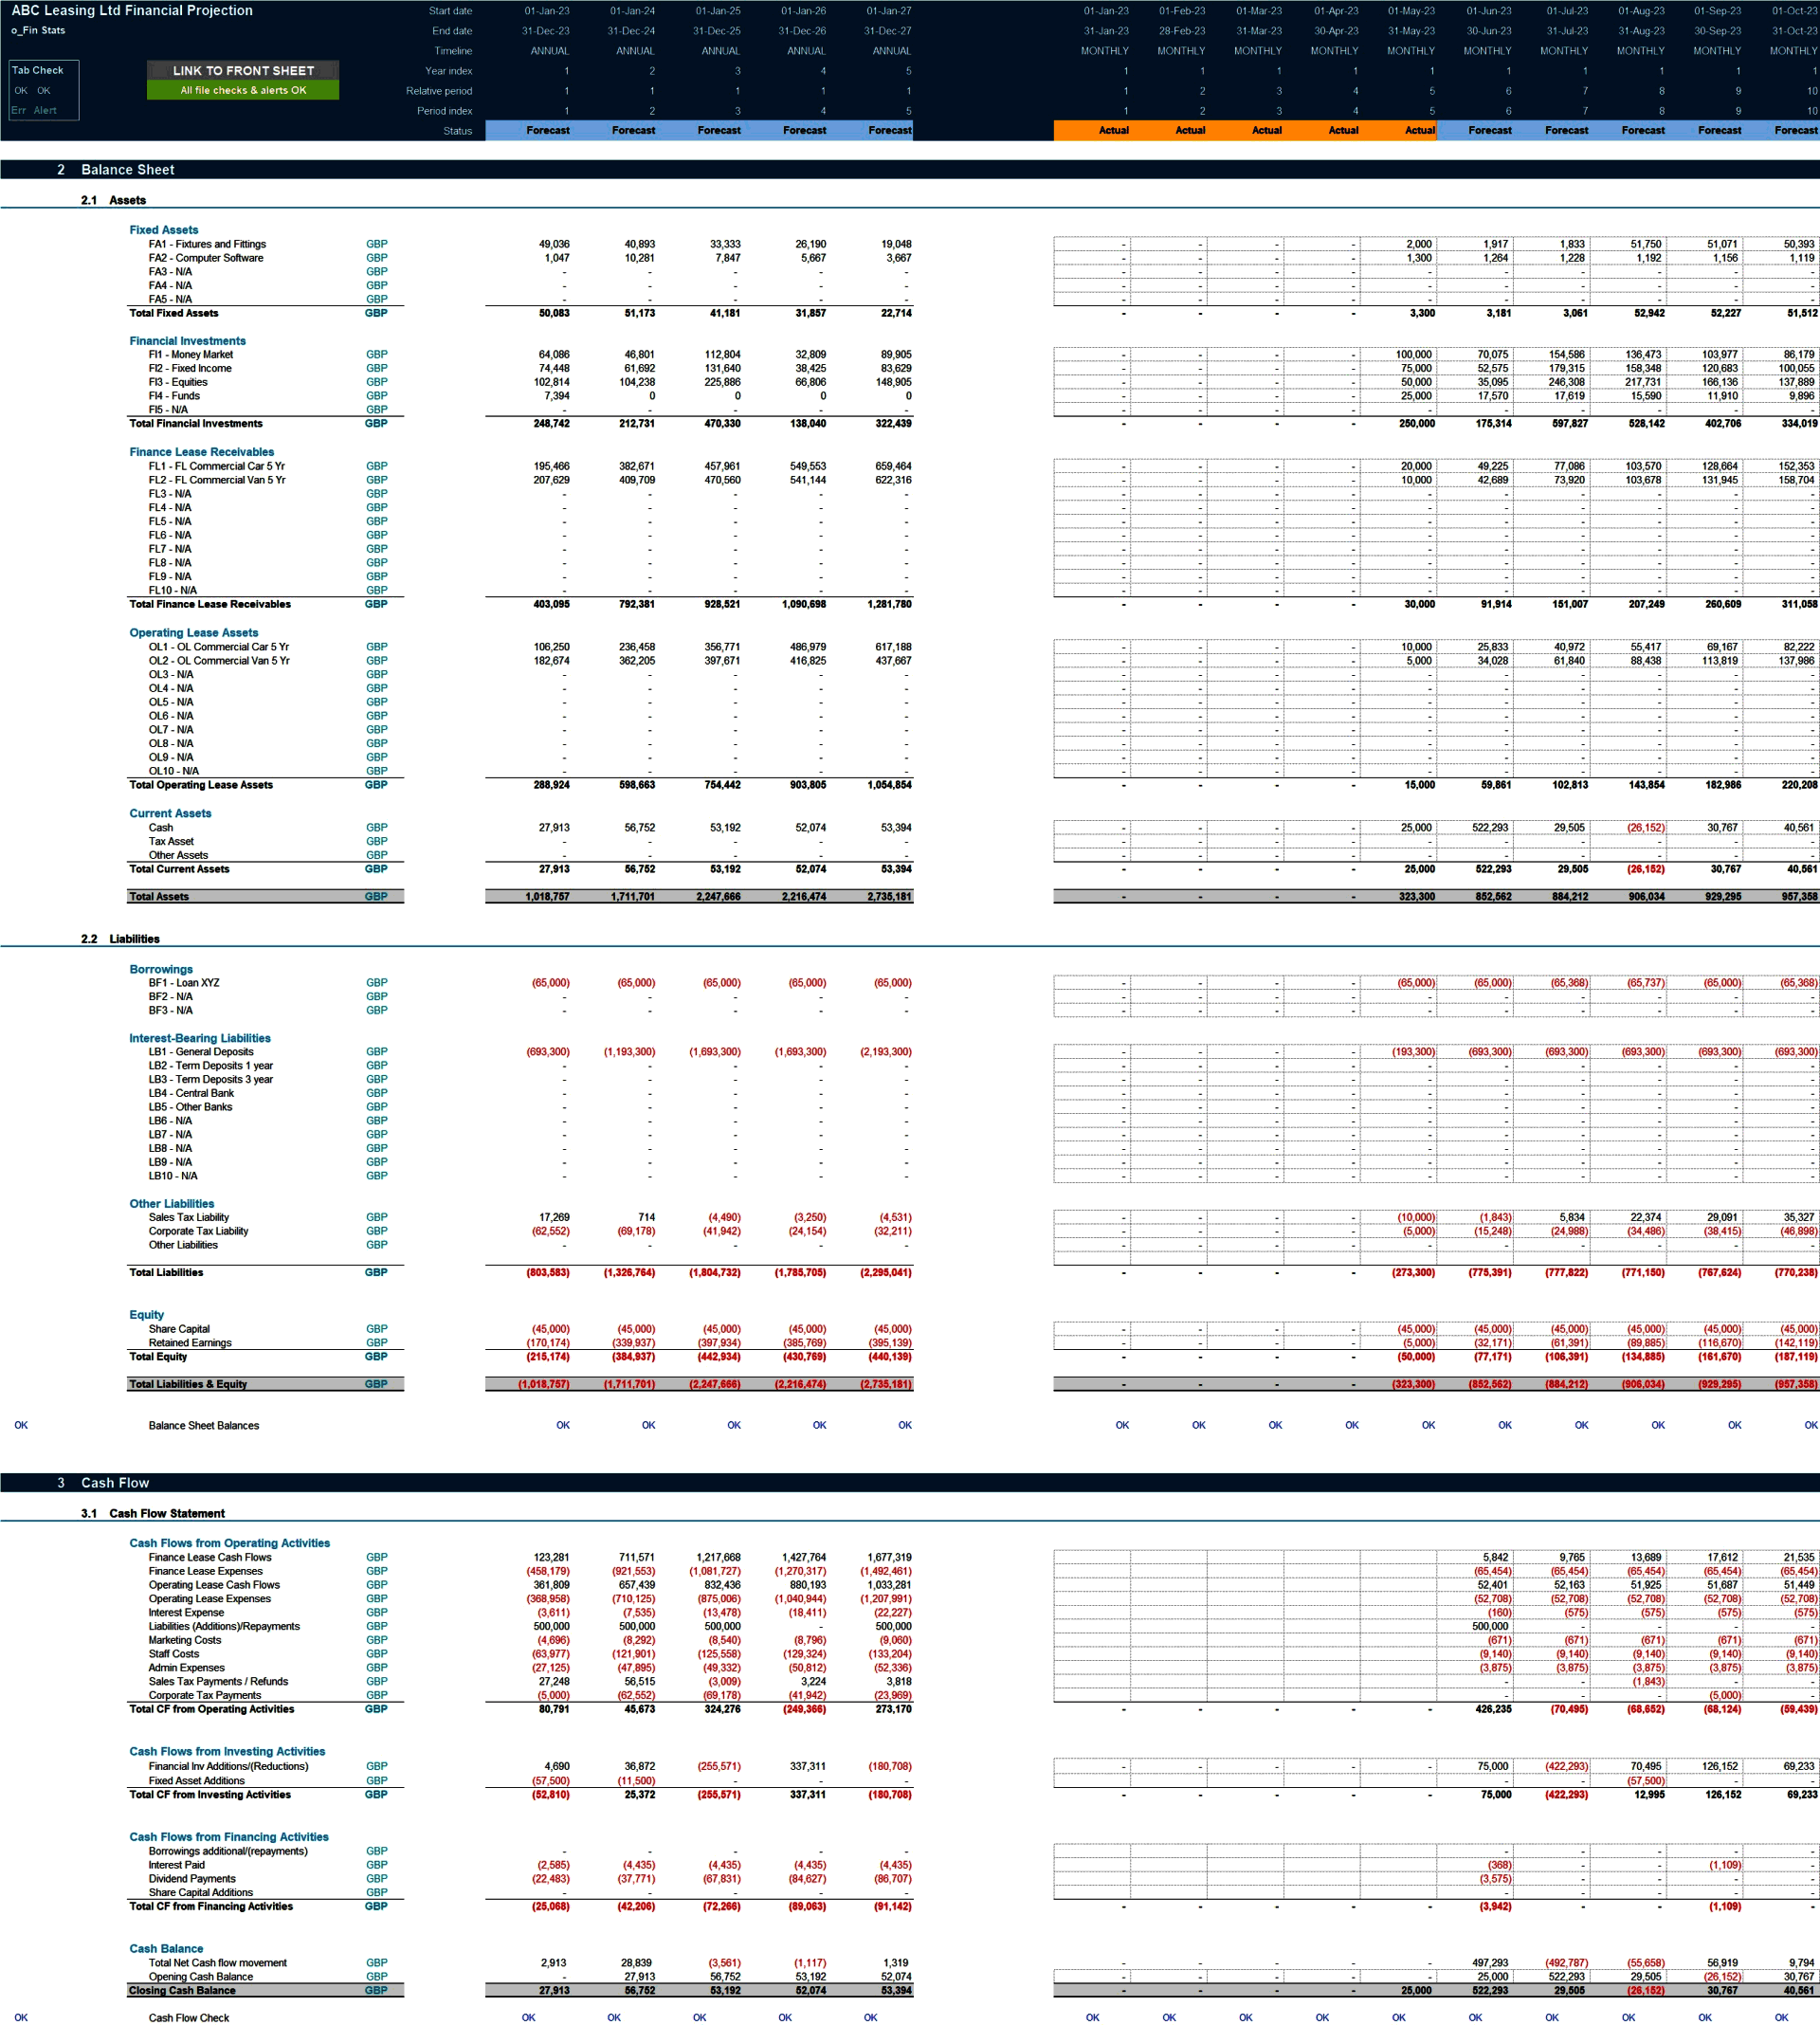1820x2025 pixels.
Task: Click the 'LB4 - Central Bank' row label
Action: 191,1093
